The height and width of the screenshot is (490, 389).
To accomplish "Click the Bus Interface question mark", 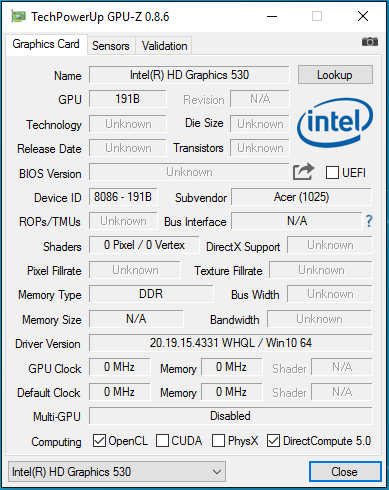I will 369,221.
